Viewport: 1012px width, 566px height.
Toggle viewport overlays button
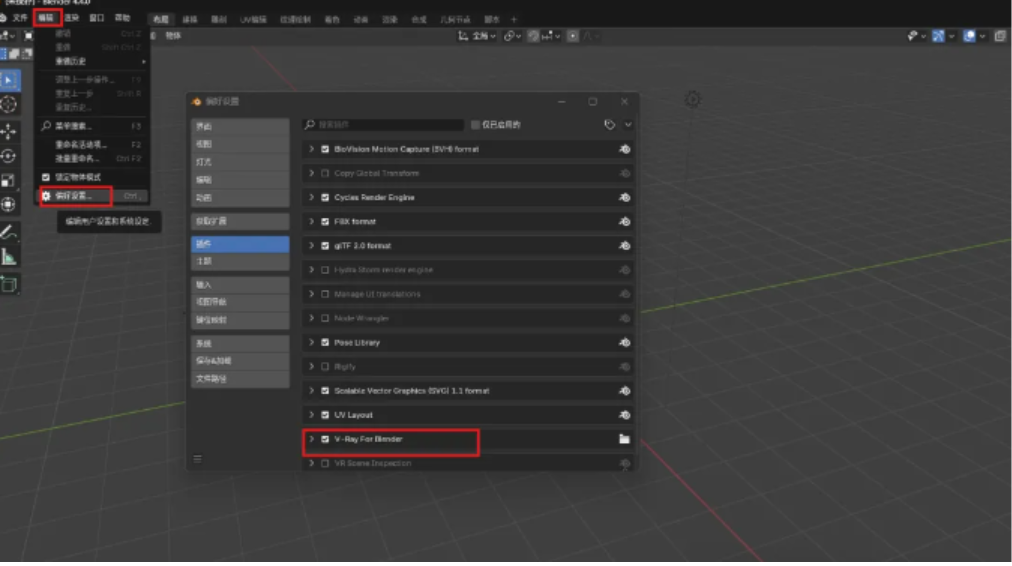[x=969, y=36]
